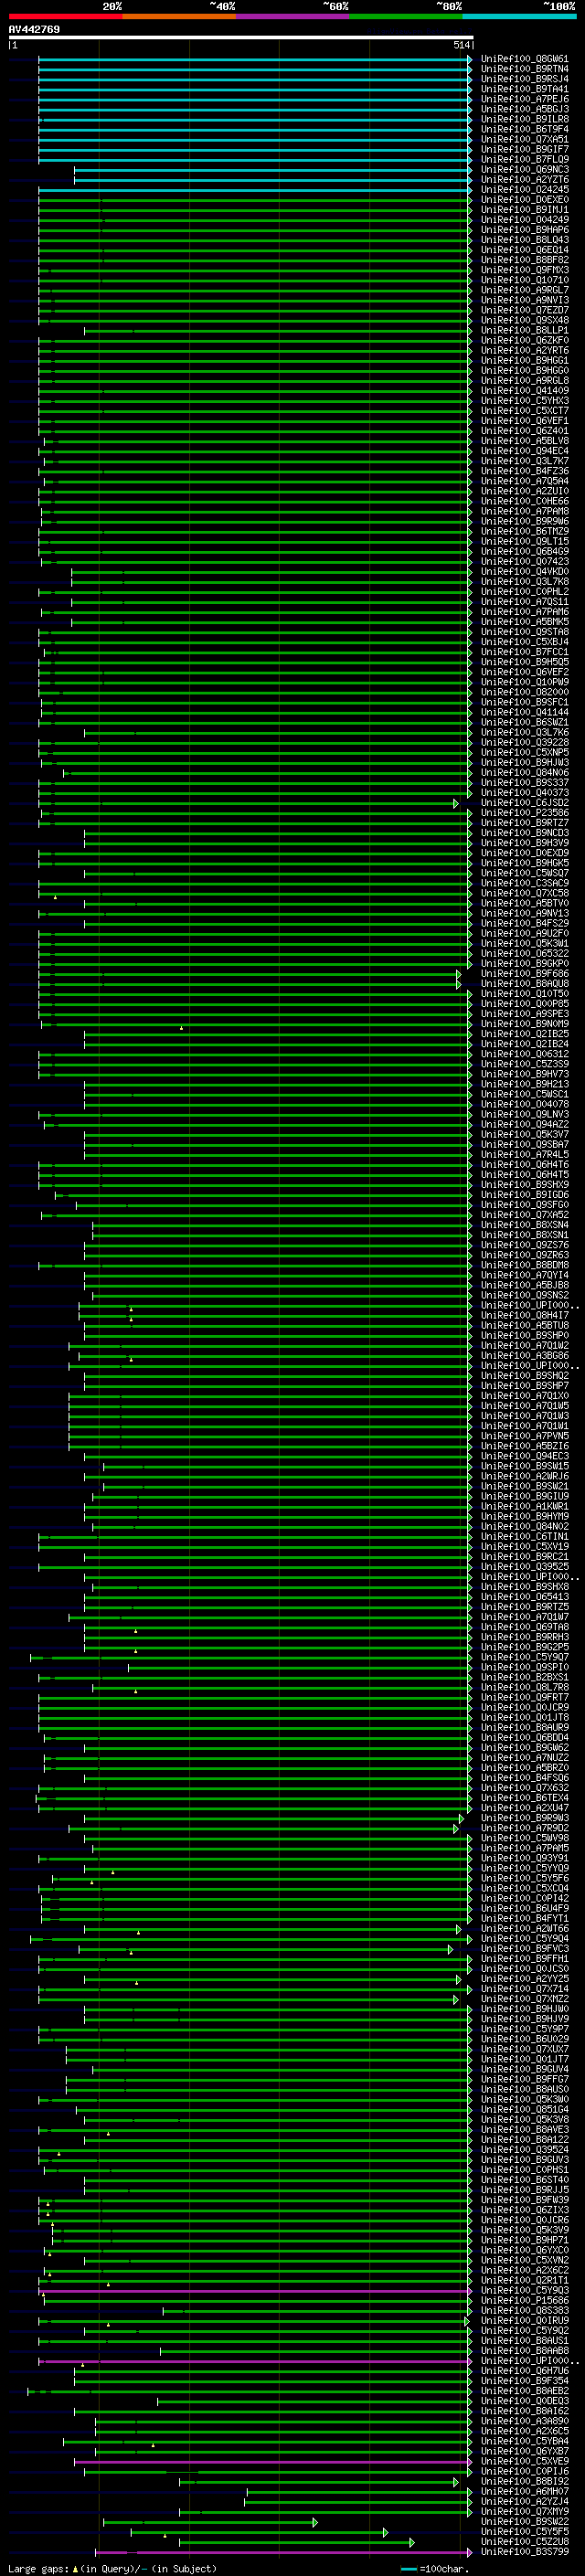Open hit UniRef100_A6MH07

[525, 2491]
